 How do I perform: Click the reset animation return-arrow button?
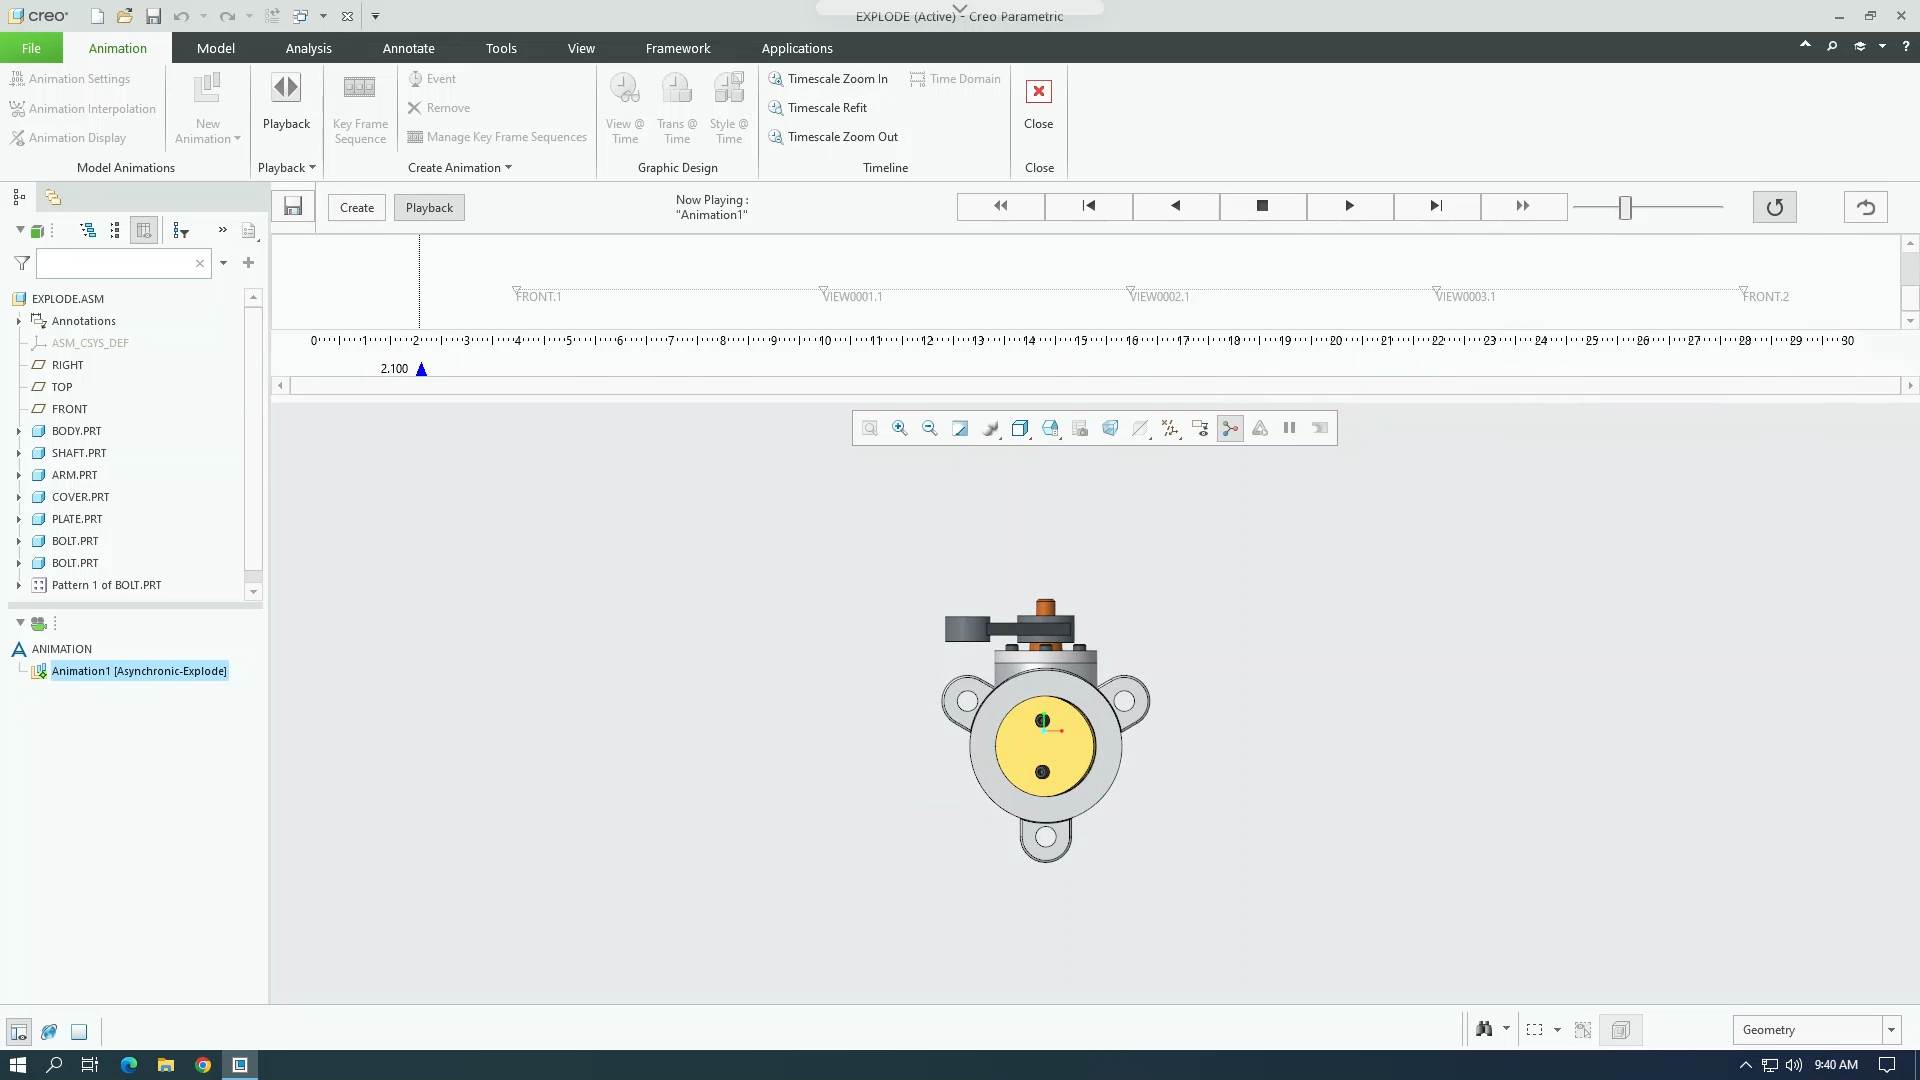click(1865, 207)
